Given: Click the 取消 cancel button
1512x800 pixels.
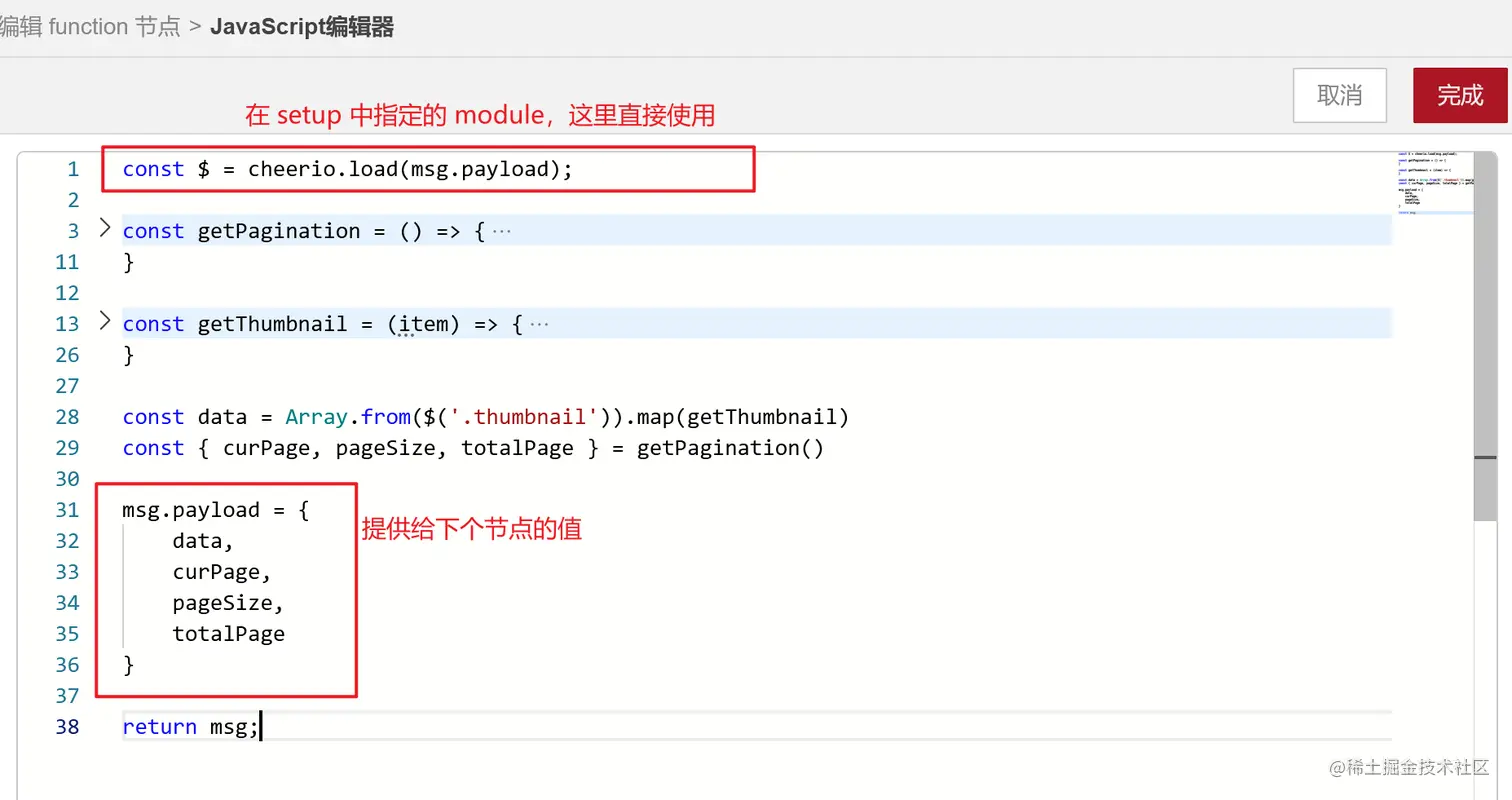Looking at the screenshot, I should [1339, 95].
